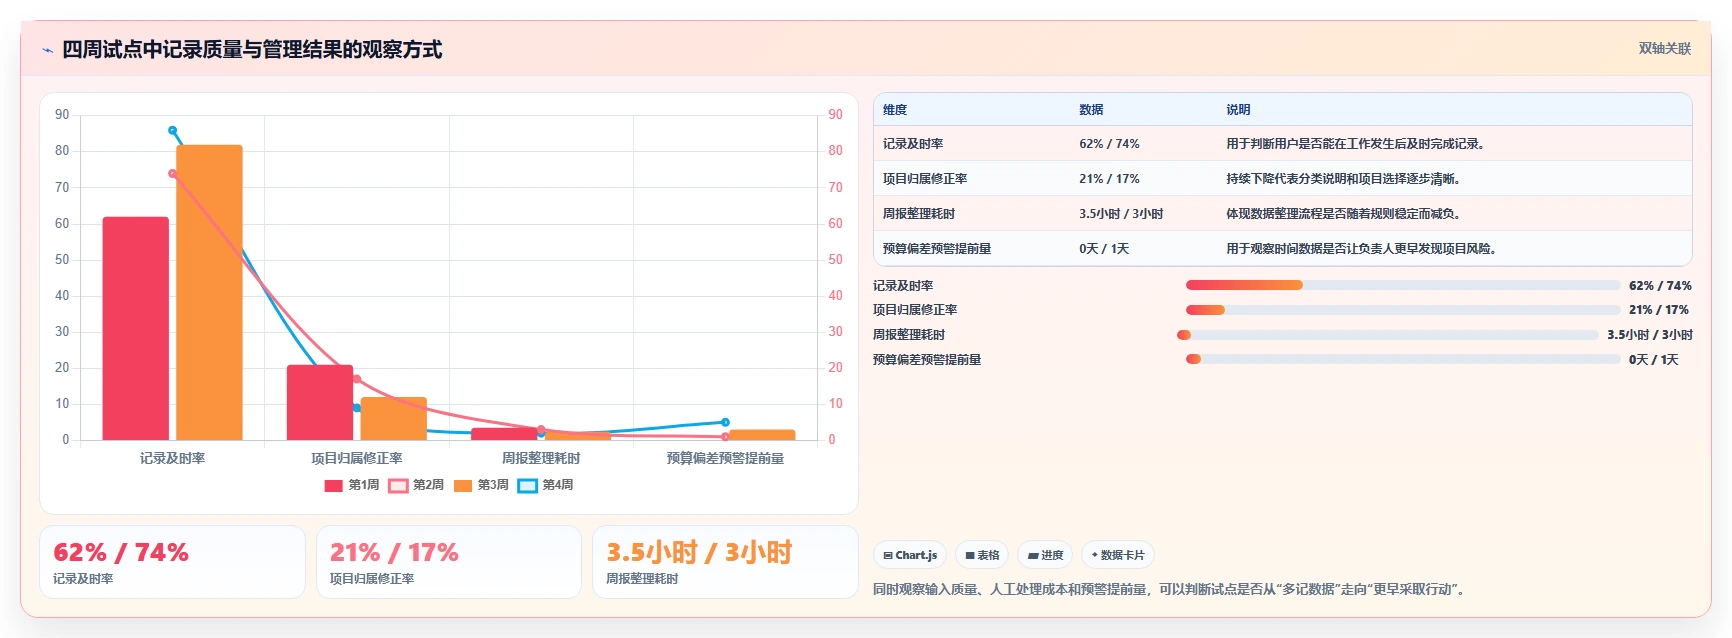Image resolution: width=1732 pixels, height=638 pixels.
Task: Click the x-axis label 记录及时率
Action: click(x=173, y=458)
